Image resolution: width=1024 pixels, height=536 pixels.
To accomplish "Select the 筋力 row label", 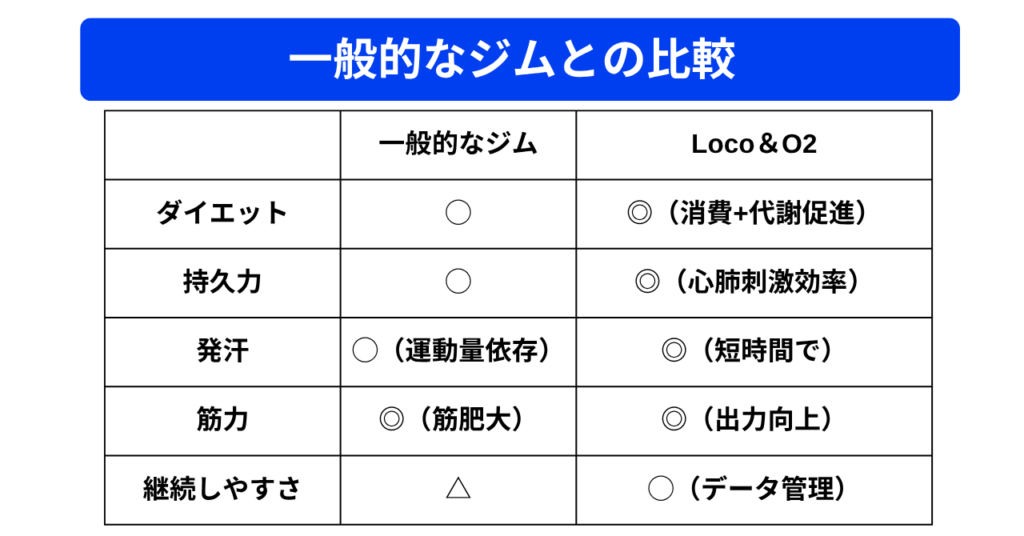I will coord(222,420).
